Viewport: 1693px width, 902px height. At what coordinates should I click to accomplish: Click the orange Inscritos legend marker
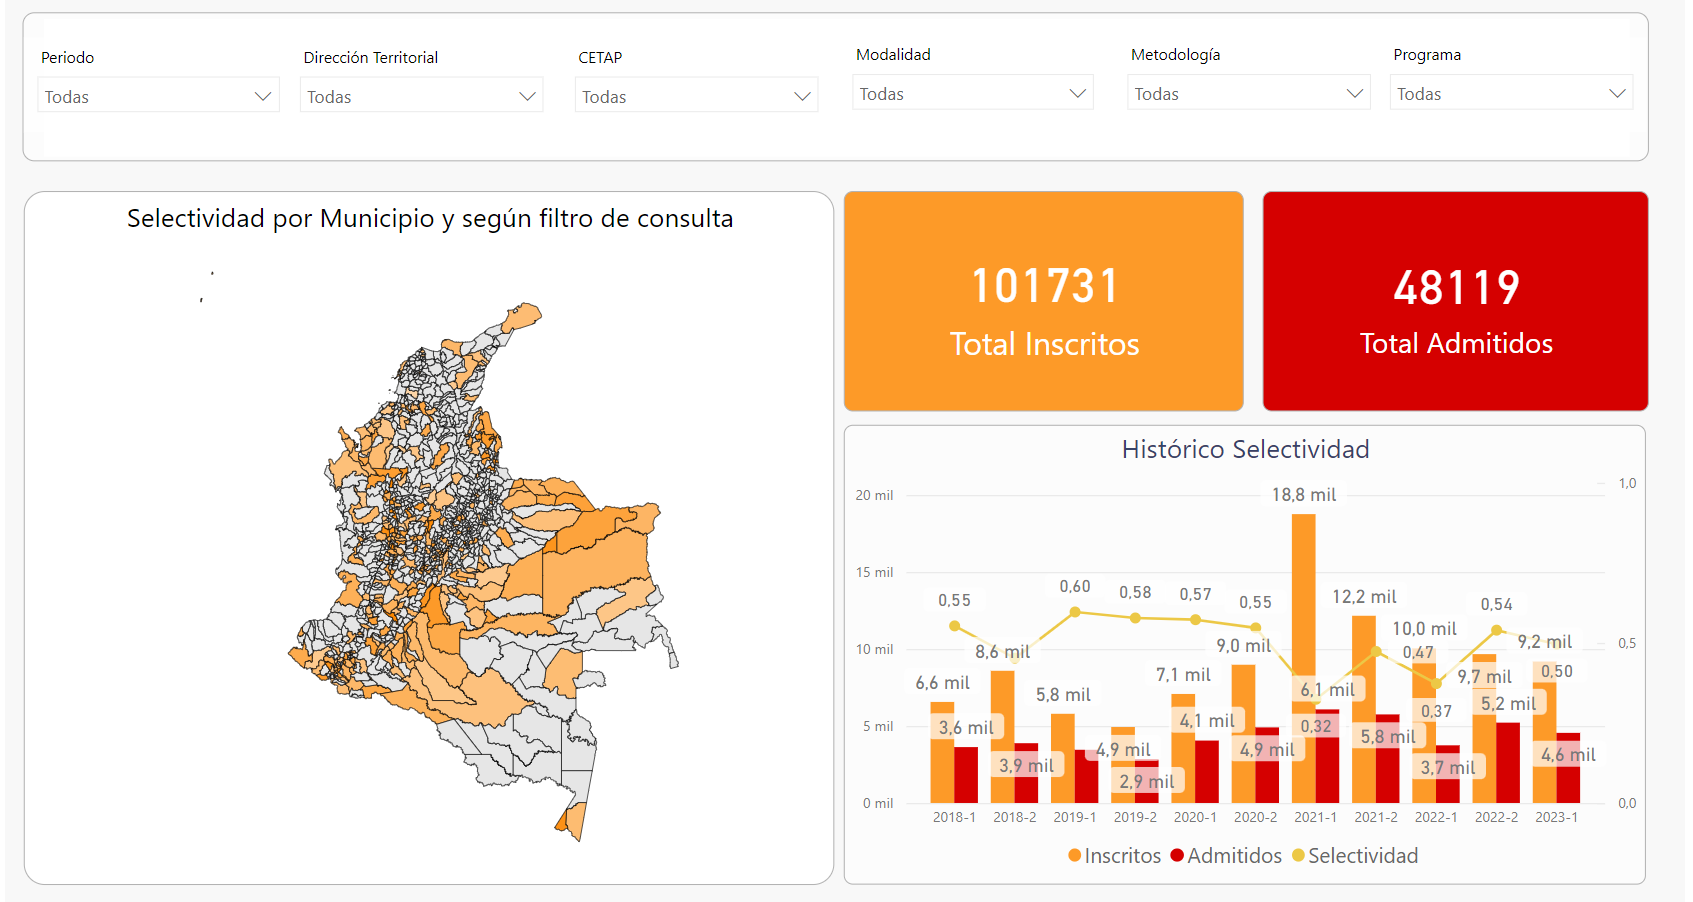click(x=1075, y=856)
